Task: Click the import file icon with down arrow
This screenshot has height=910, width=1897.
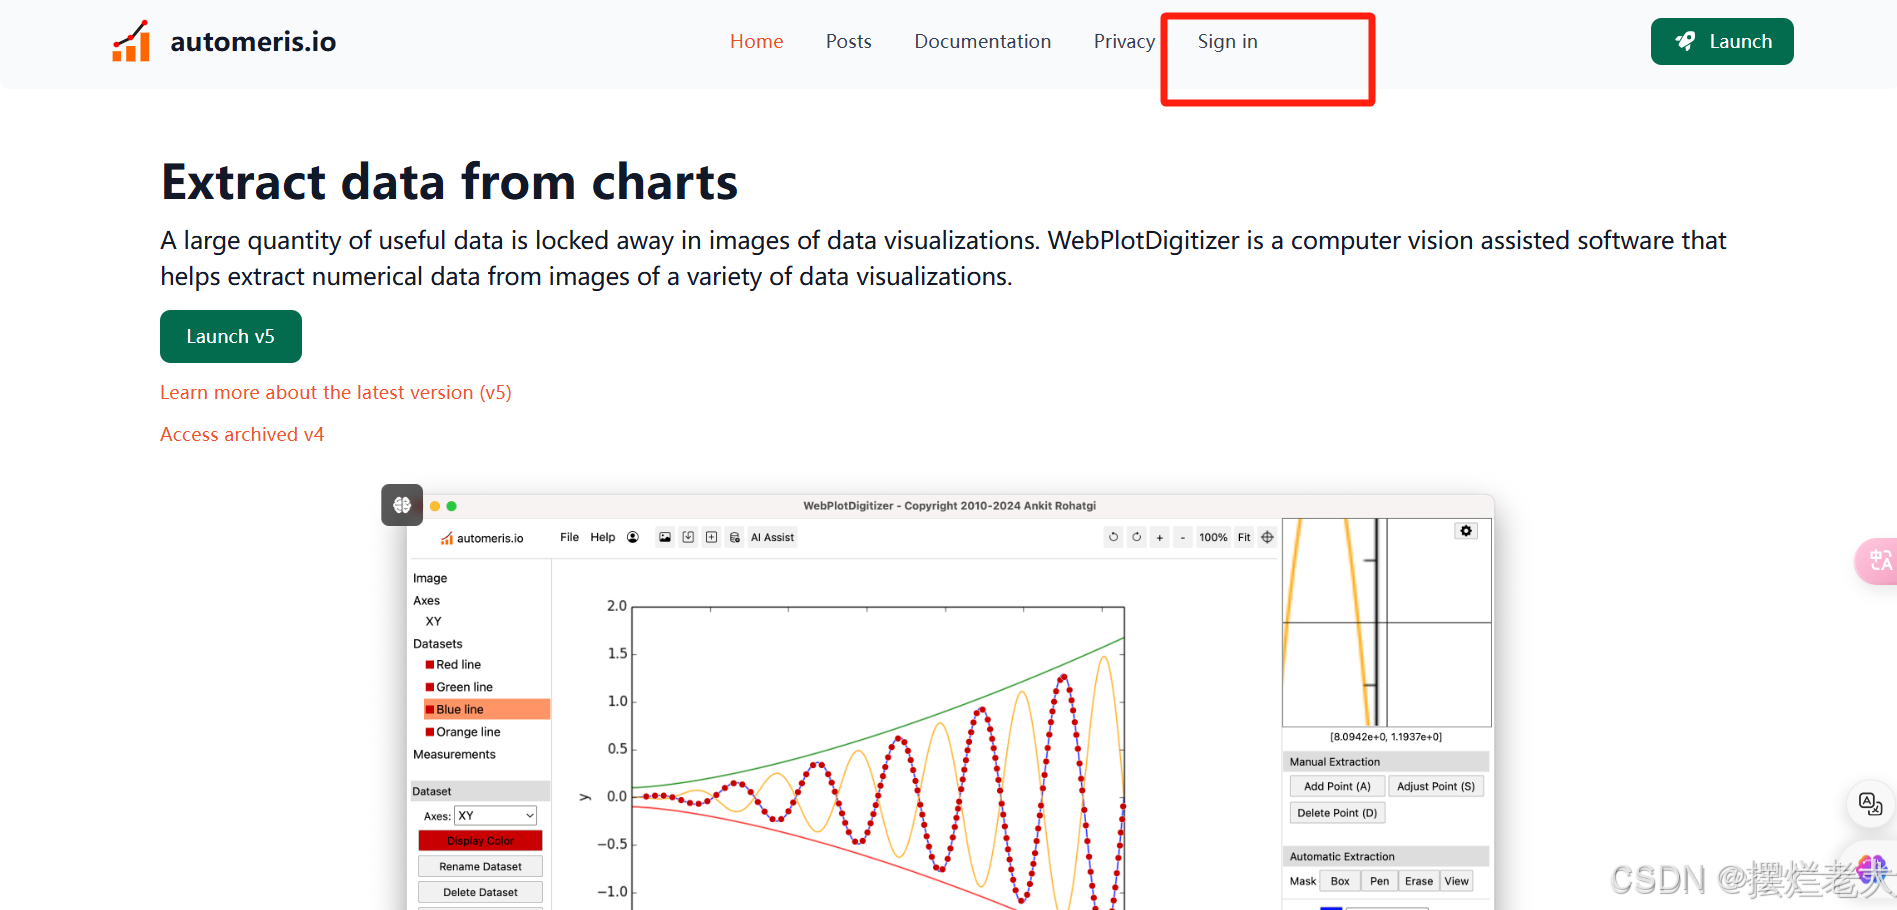Action: 688,537
